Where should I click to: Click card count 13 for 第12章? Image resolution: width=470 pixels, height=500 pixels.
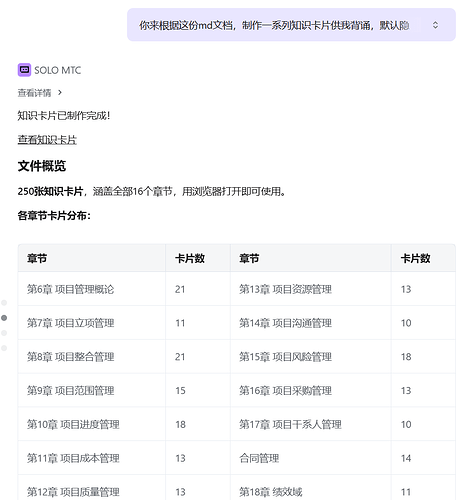(x=180, y=492)
